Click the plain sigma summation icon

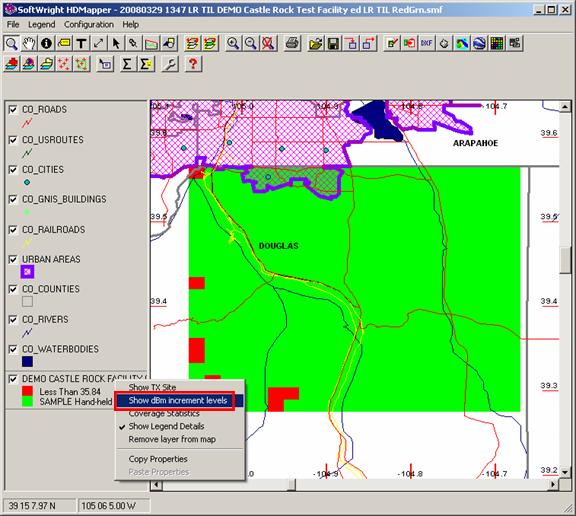pos(127,64)
